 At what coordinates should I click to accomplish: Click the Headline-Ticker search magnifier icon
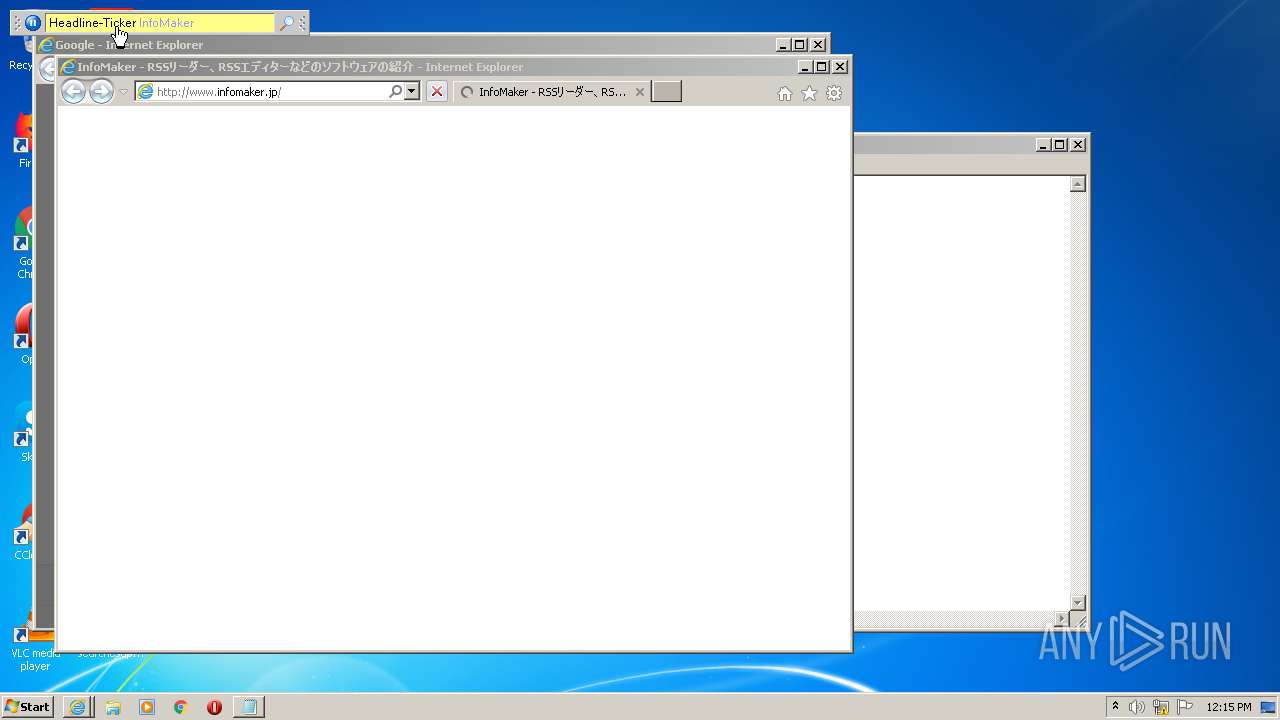[x=287, y=23]
